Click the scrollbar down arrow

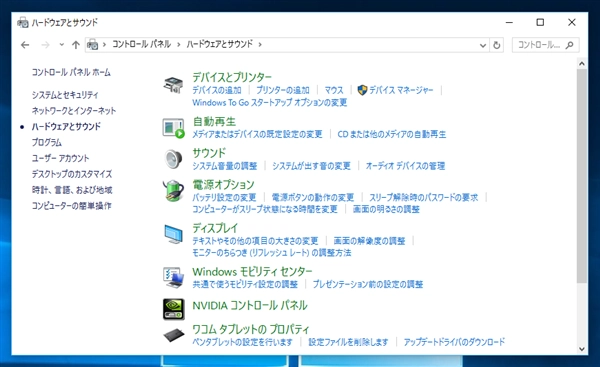[x=582, y=349]
